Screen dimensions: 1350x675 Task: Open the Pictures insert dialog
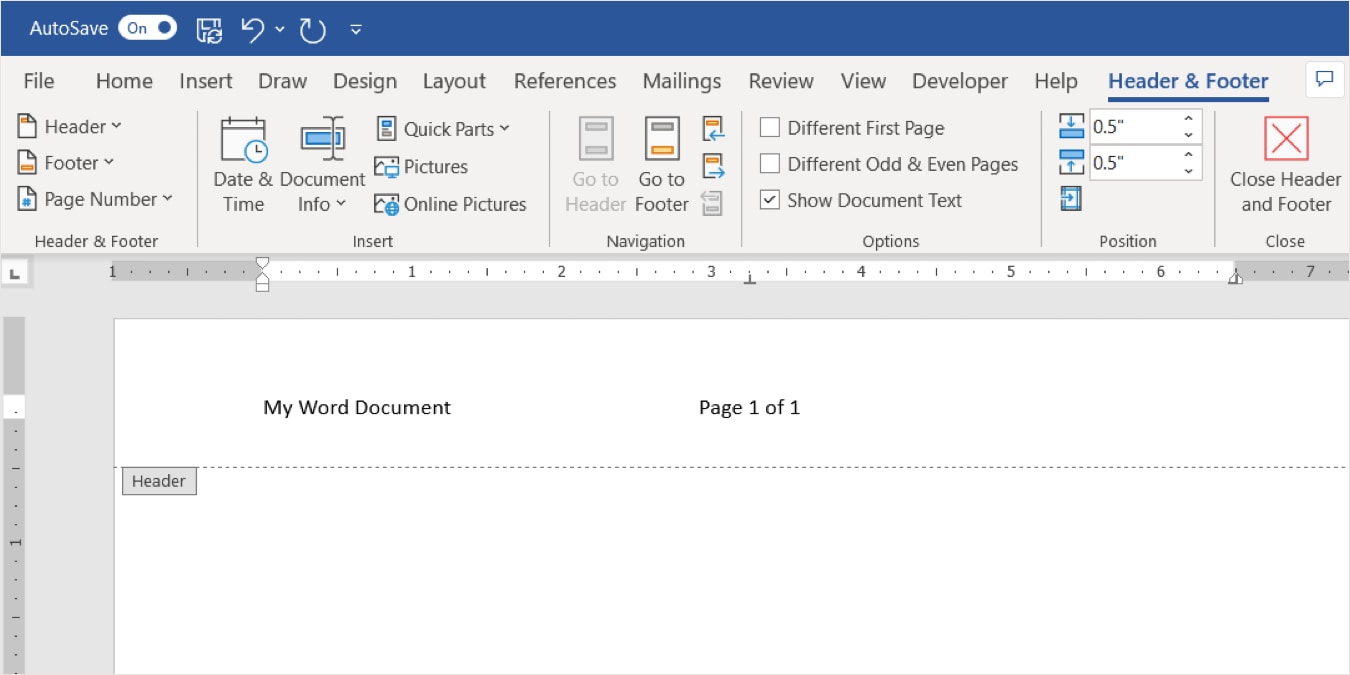click(x=425, y=166)
